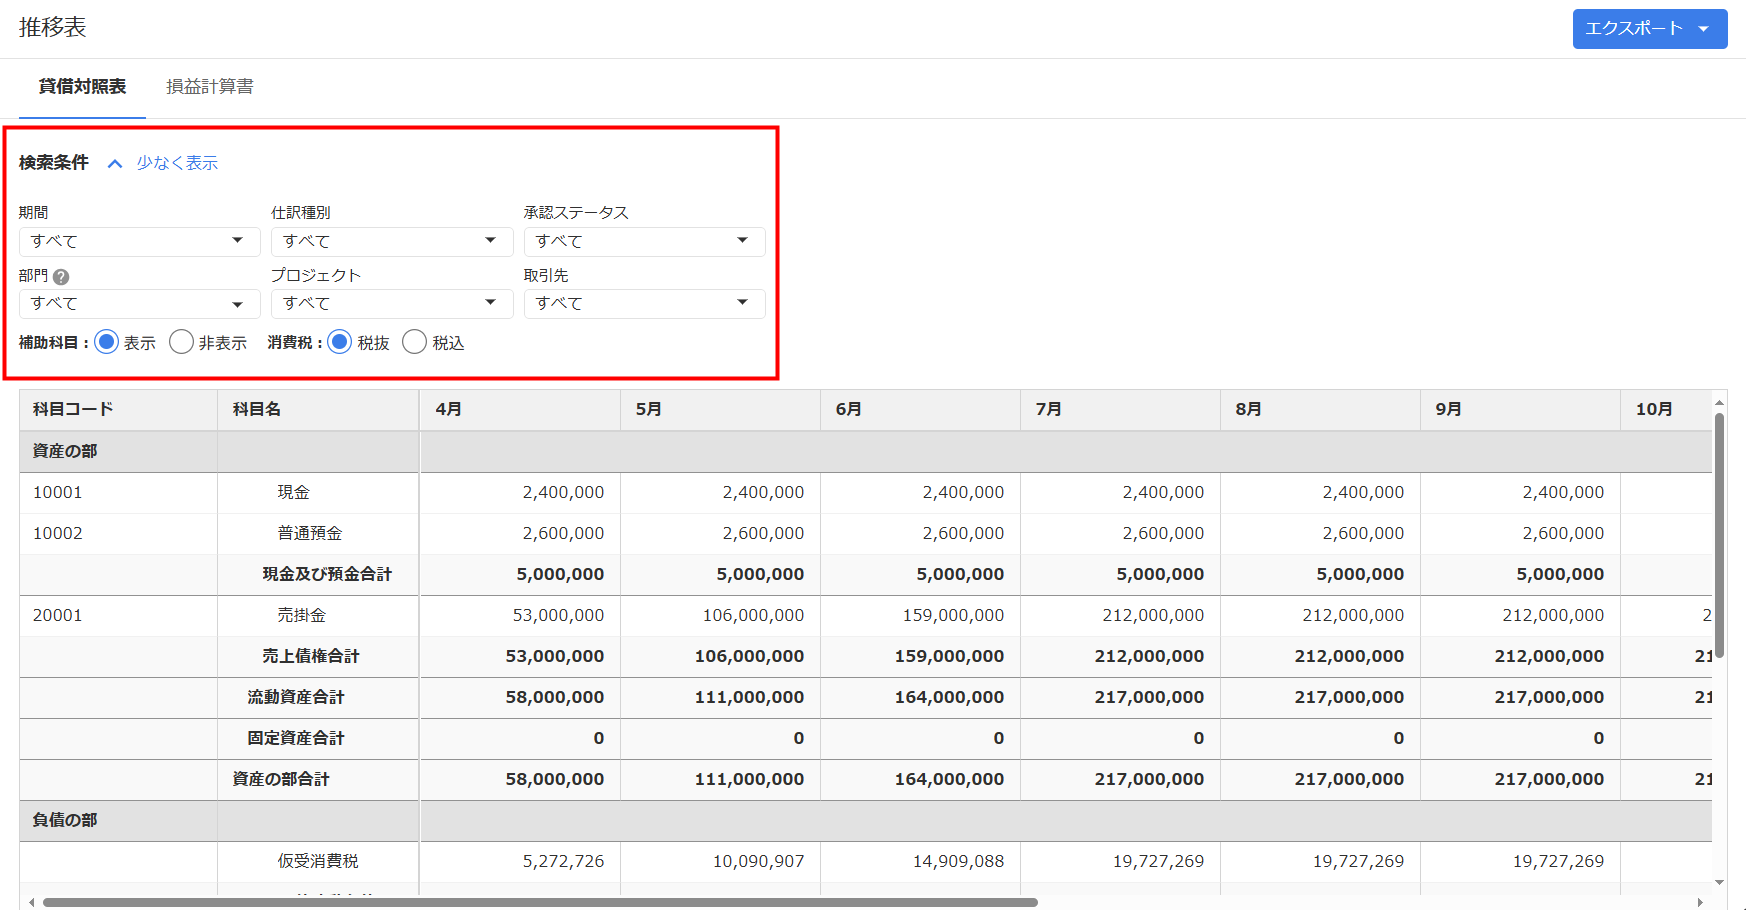
Task: Click account code 10001
Action: pos(58,492)
